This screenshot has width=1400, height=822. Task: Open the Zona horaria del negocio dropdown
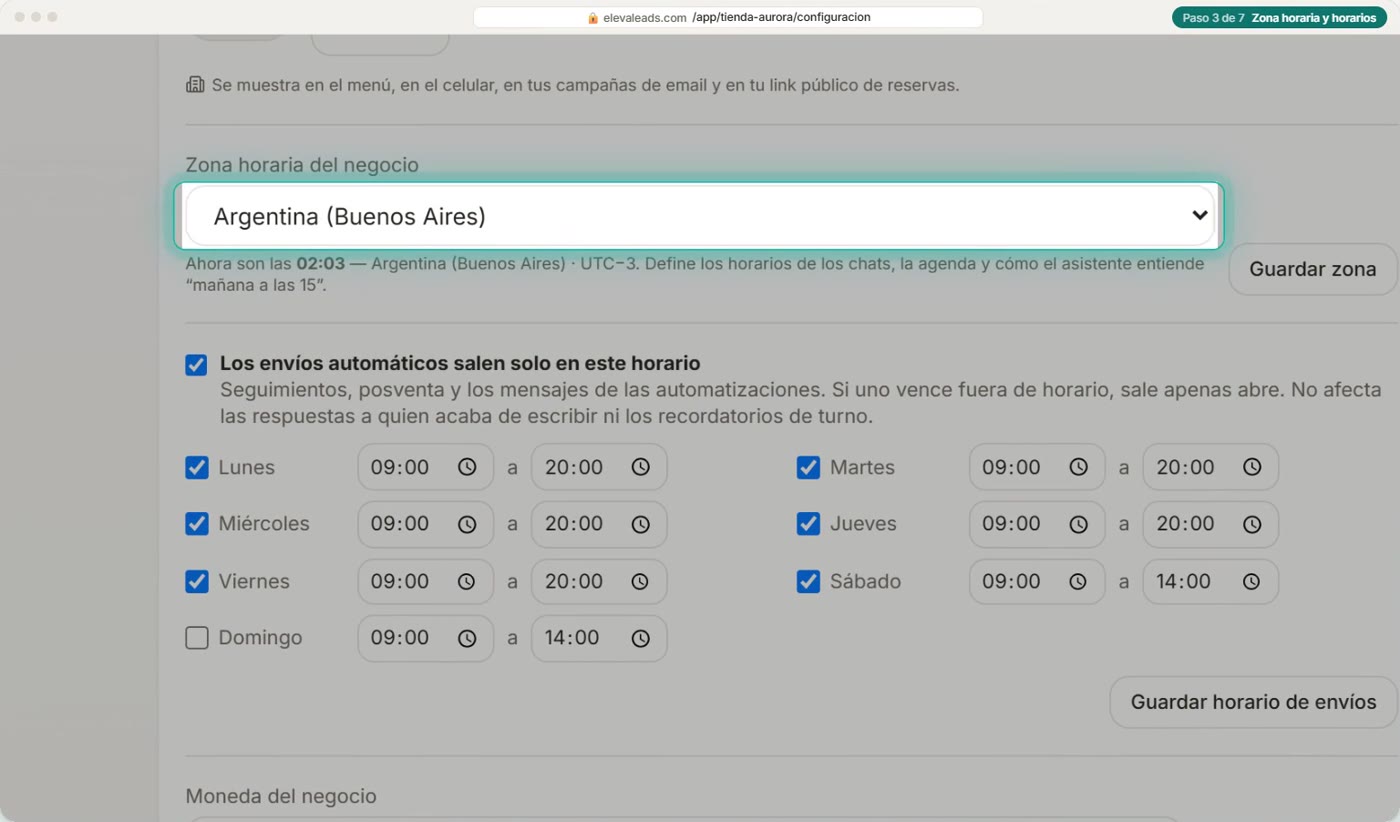coord(699,216)
